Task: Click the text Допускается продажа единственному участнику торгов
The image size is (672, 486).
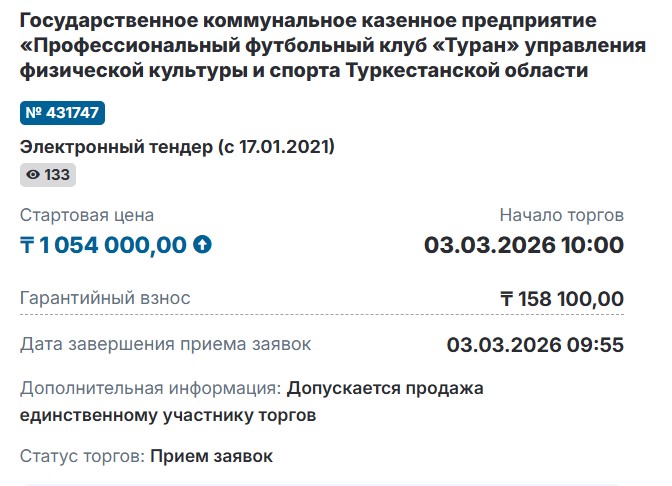Action: coord(385,387)
